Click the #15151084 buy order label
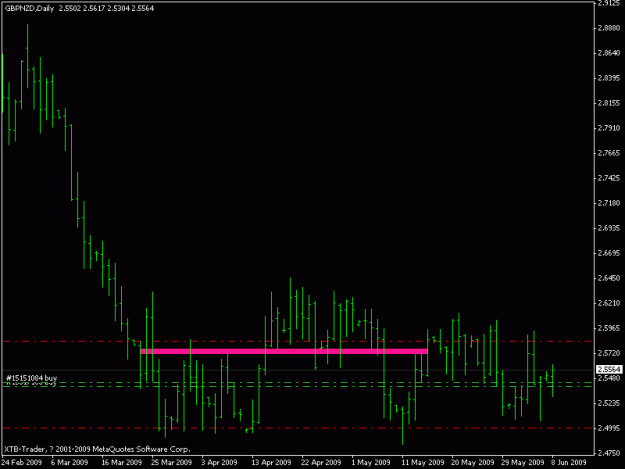Screen dimensions: 625x469 coord(31,378)
